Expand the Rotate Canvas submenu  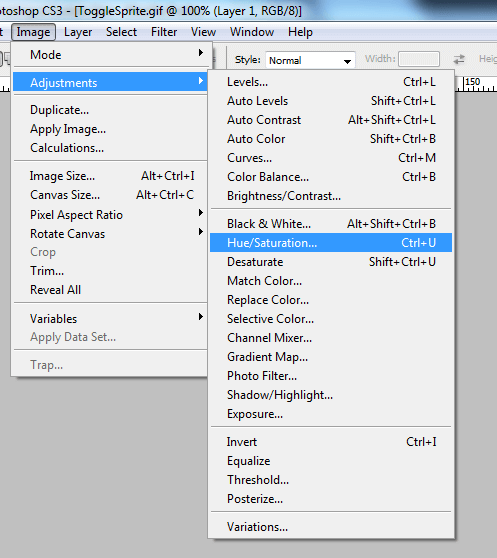click(110, 233)
